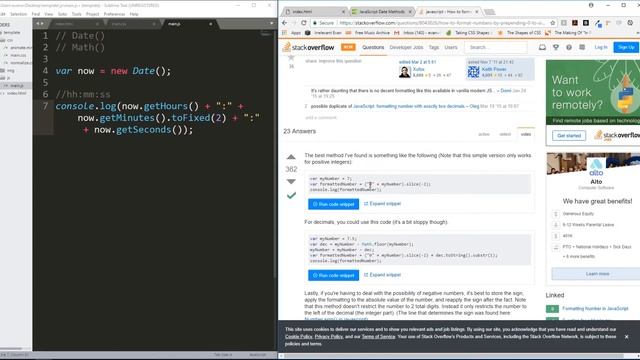Open the Help menu in Sublime Text

(x=134, y=14)
